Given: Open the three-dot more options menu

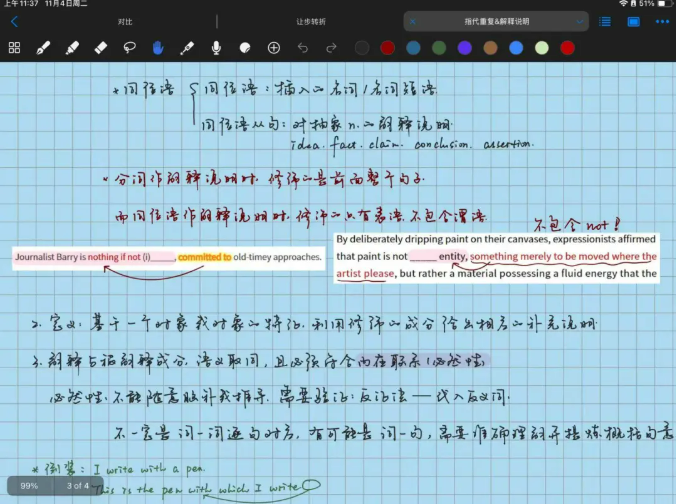Looking at the screenshot, I should [x=659, y=20].
